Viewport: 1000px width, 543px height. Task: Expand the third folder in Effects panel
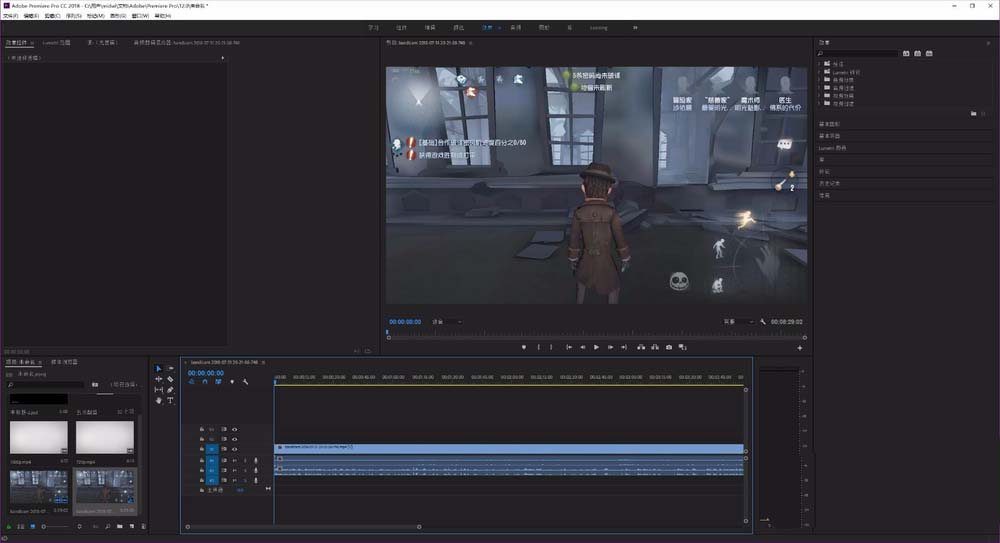820,80
